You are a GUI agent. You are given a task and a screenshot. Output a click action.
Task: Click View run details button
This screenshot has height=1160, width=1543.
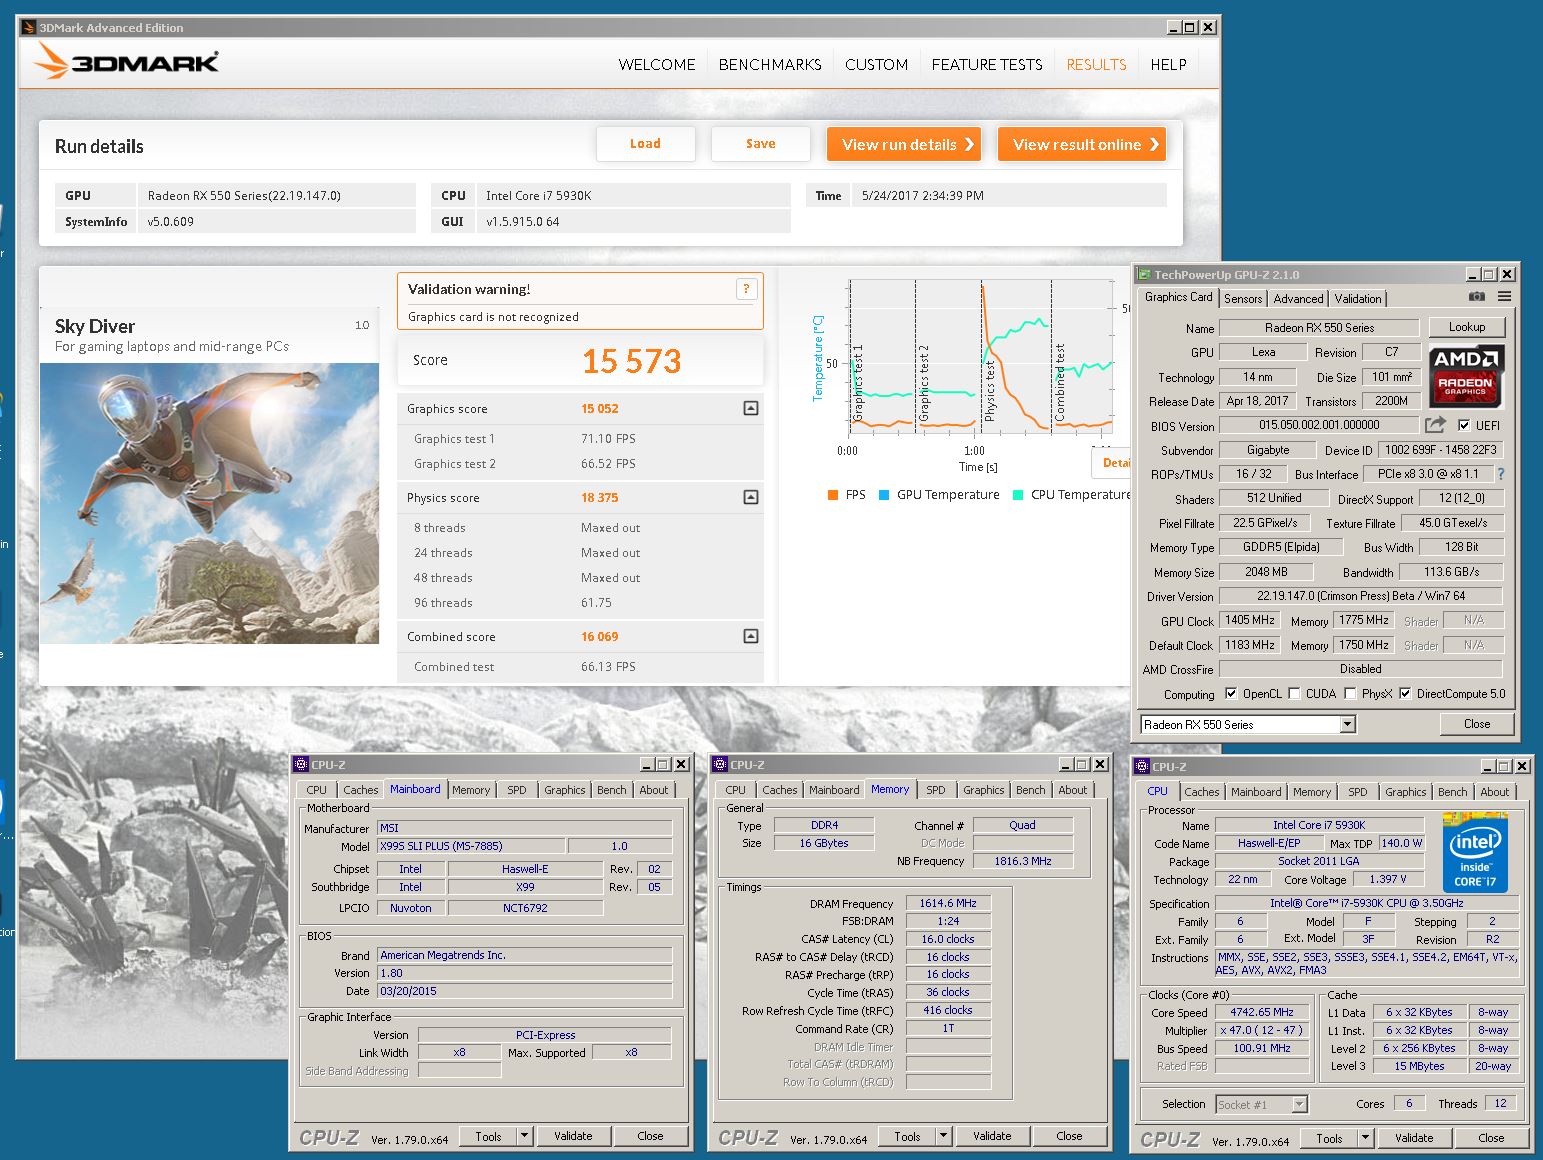pos(903,144)
